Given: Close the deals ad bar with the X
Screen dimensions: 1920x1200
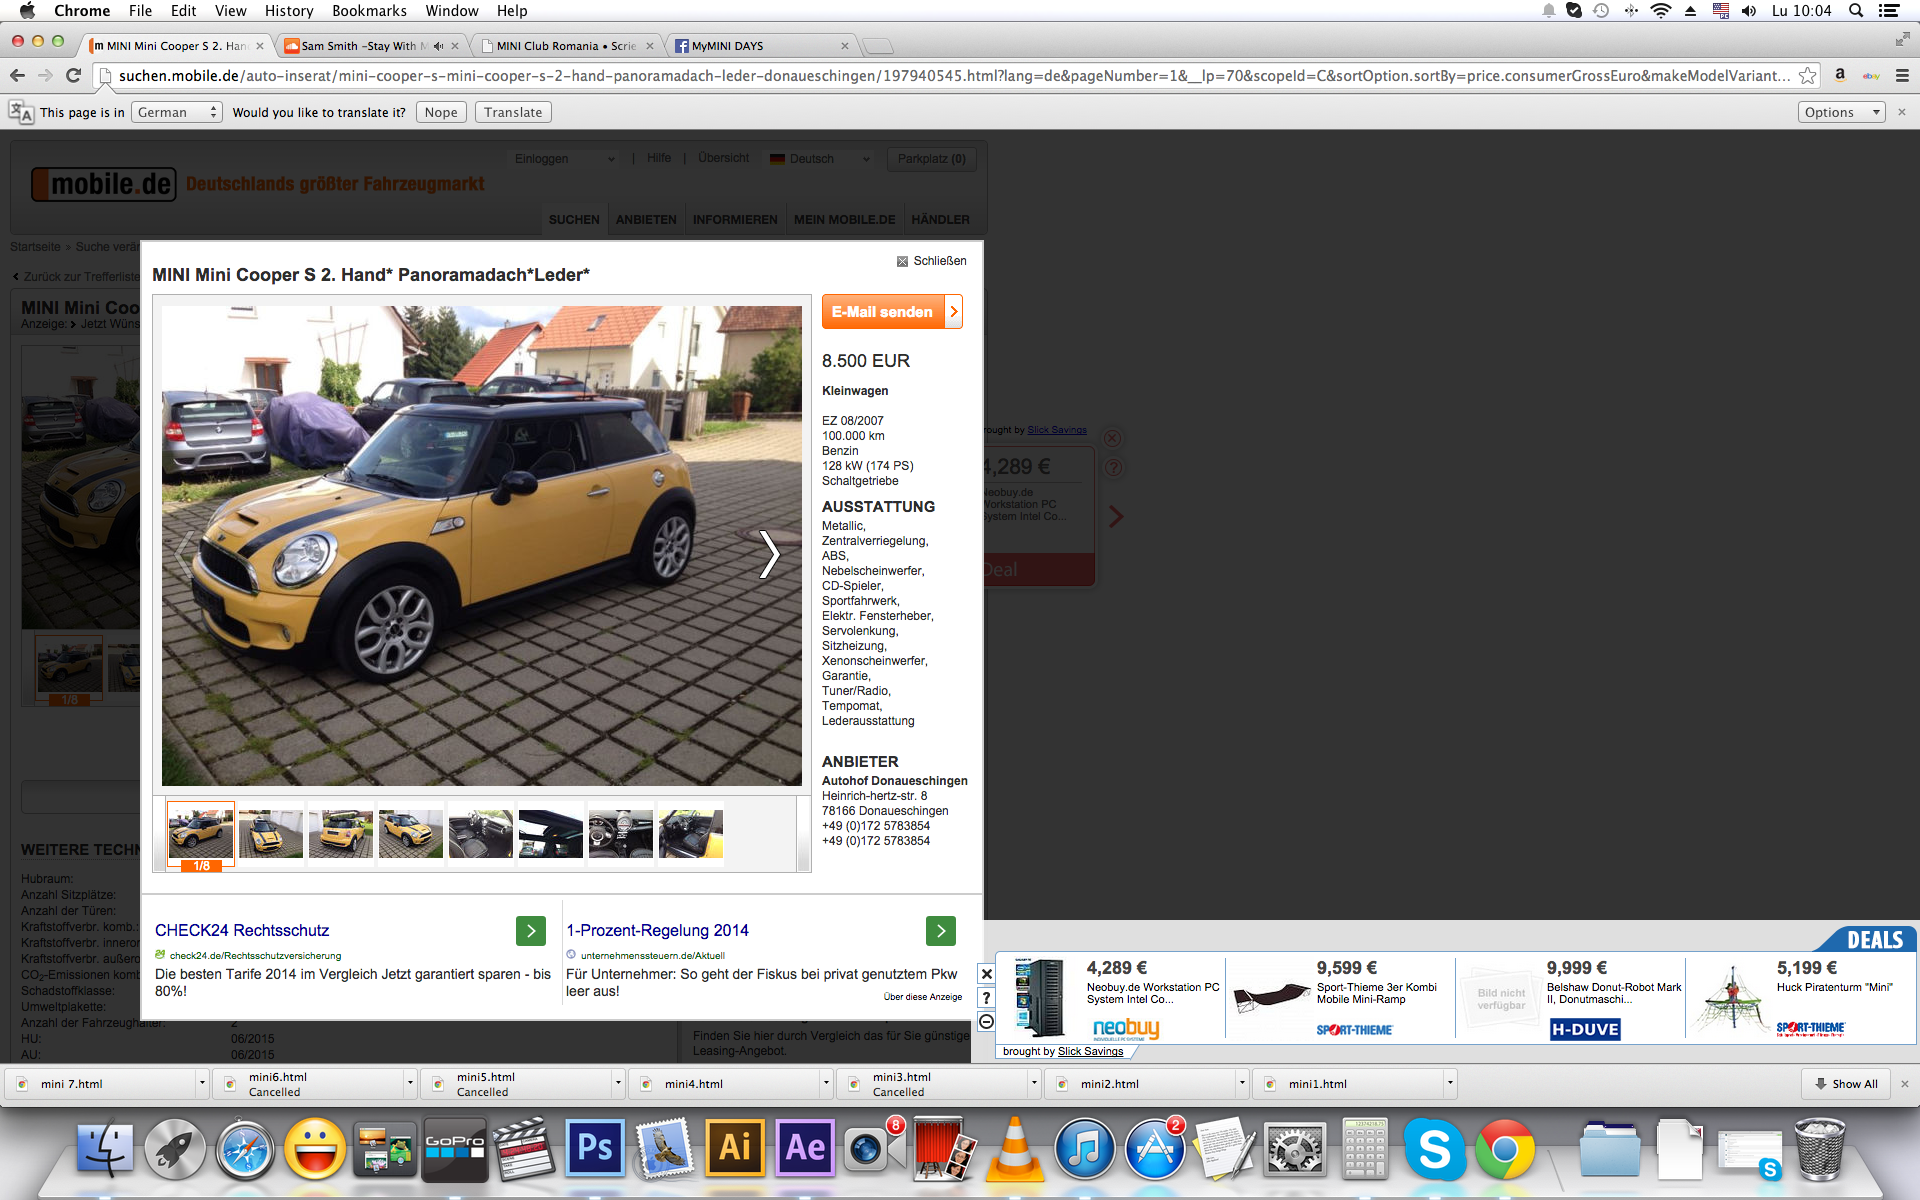Looking at the screenshot, I should (x=986, y=974).
